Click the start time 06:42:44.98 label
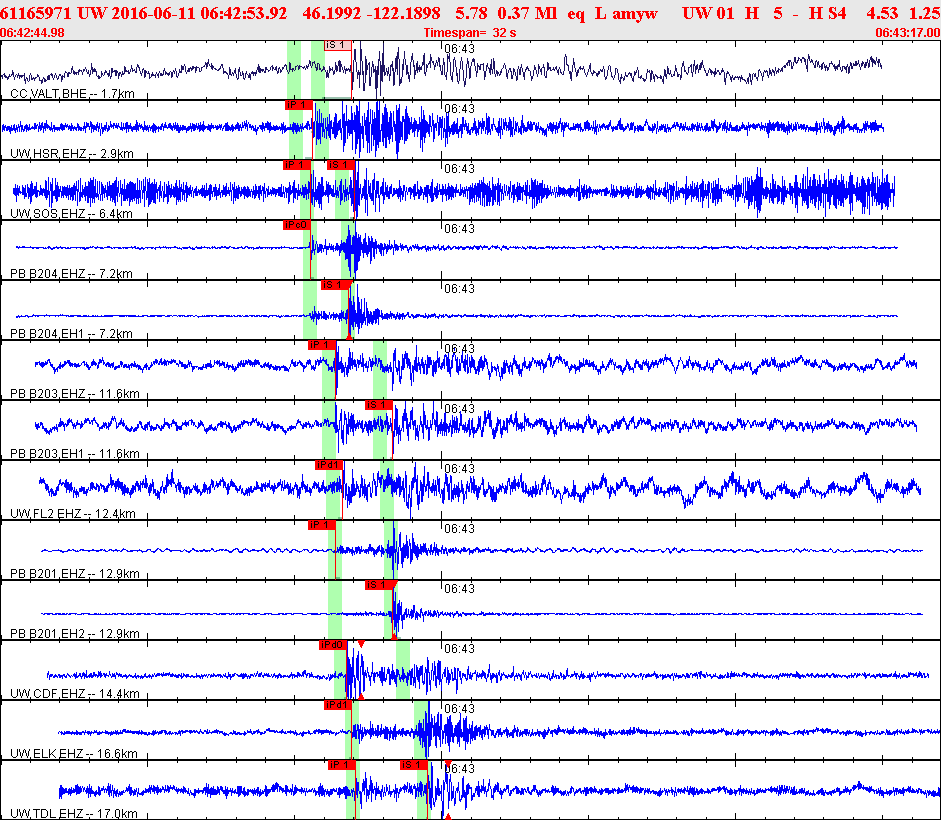This screenshot has height=820, width=941. (x=32, y=32)
